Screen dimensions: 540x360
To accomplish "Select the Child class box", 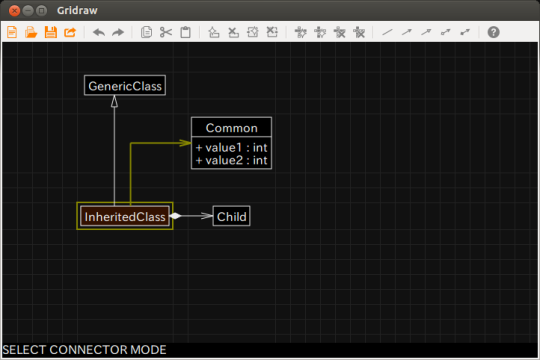I will tap(231, 216).
